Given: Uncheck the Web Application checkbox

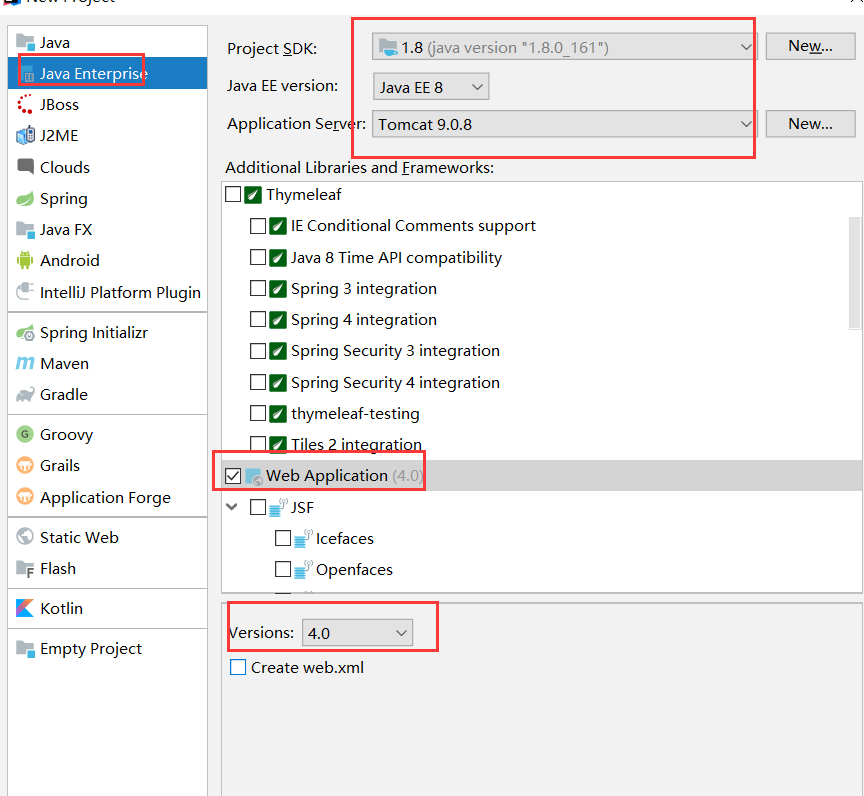Looking at the screenshot, I should pos(233,476).
